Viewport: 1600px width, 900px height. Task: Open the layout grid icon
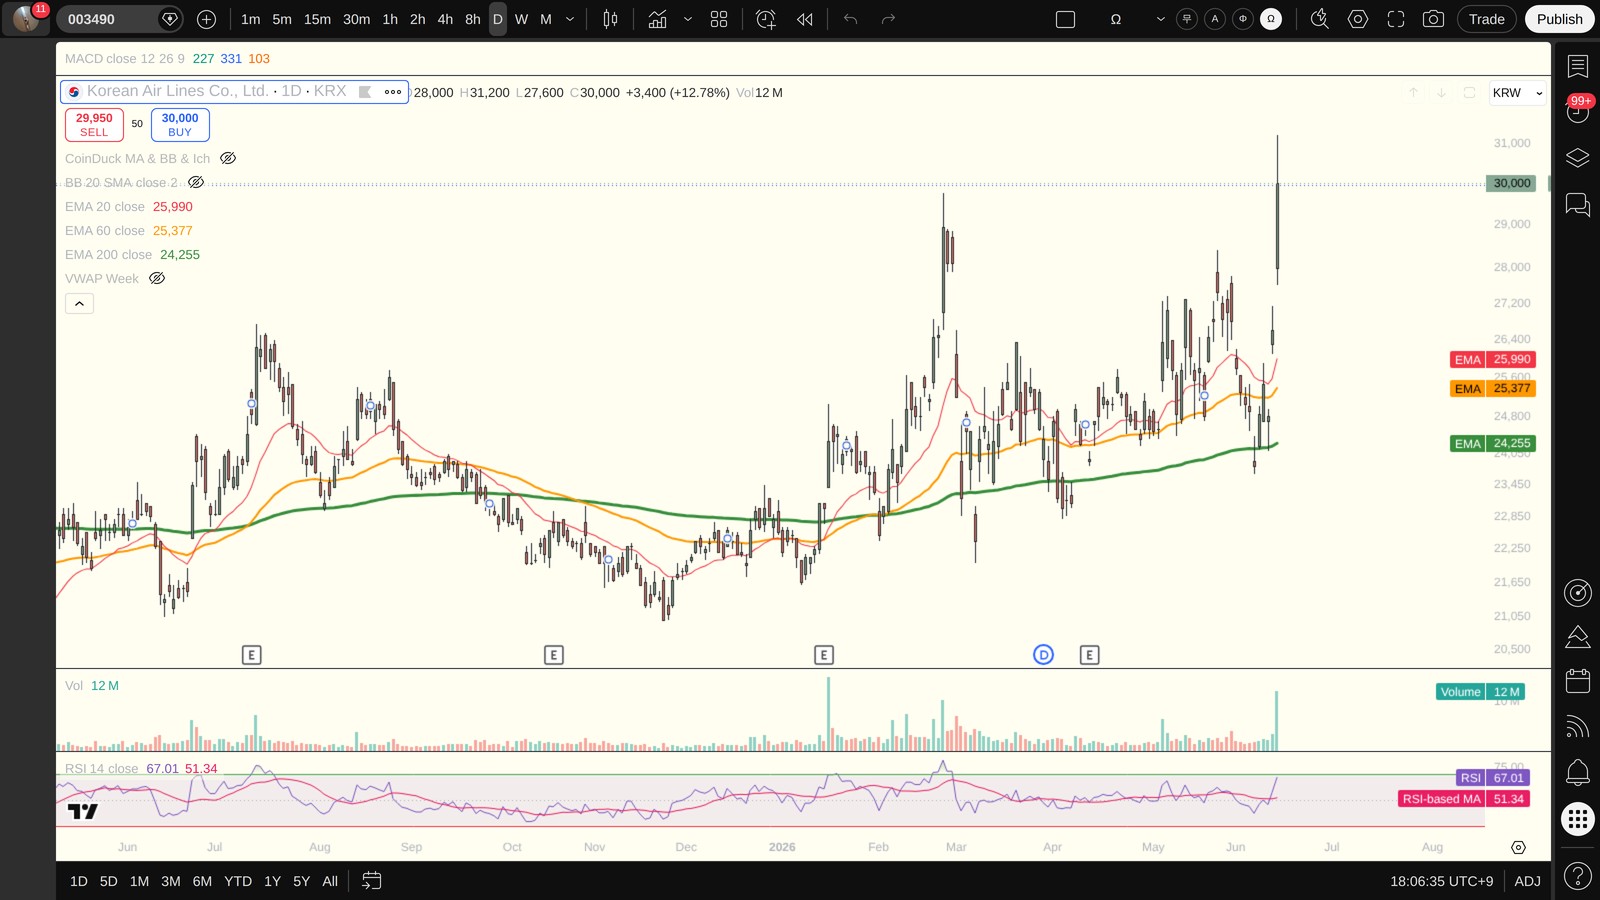pos(719,19)
